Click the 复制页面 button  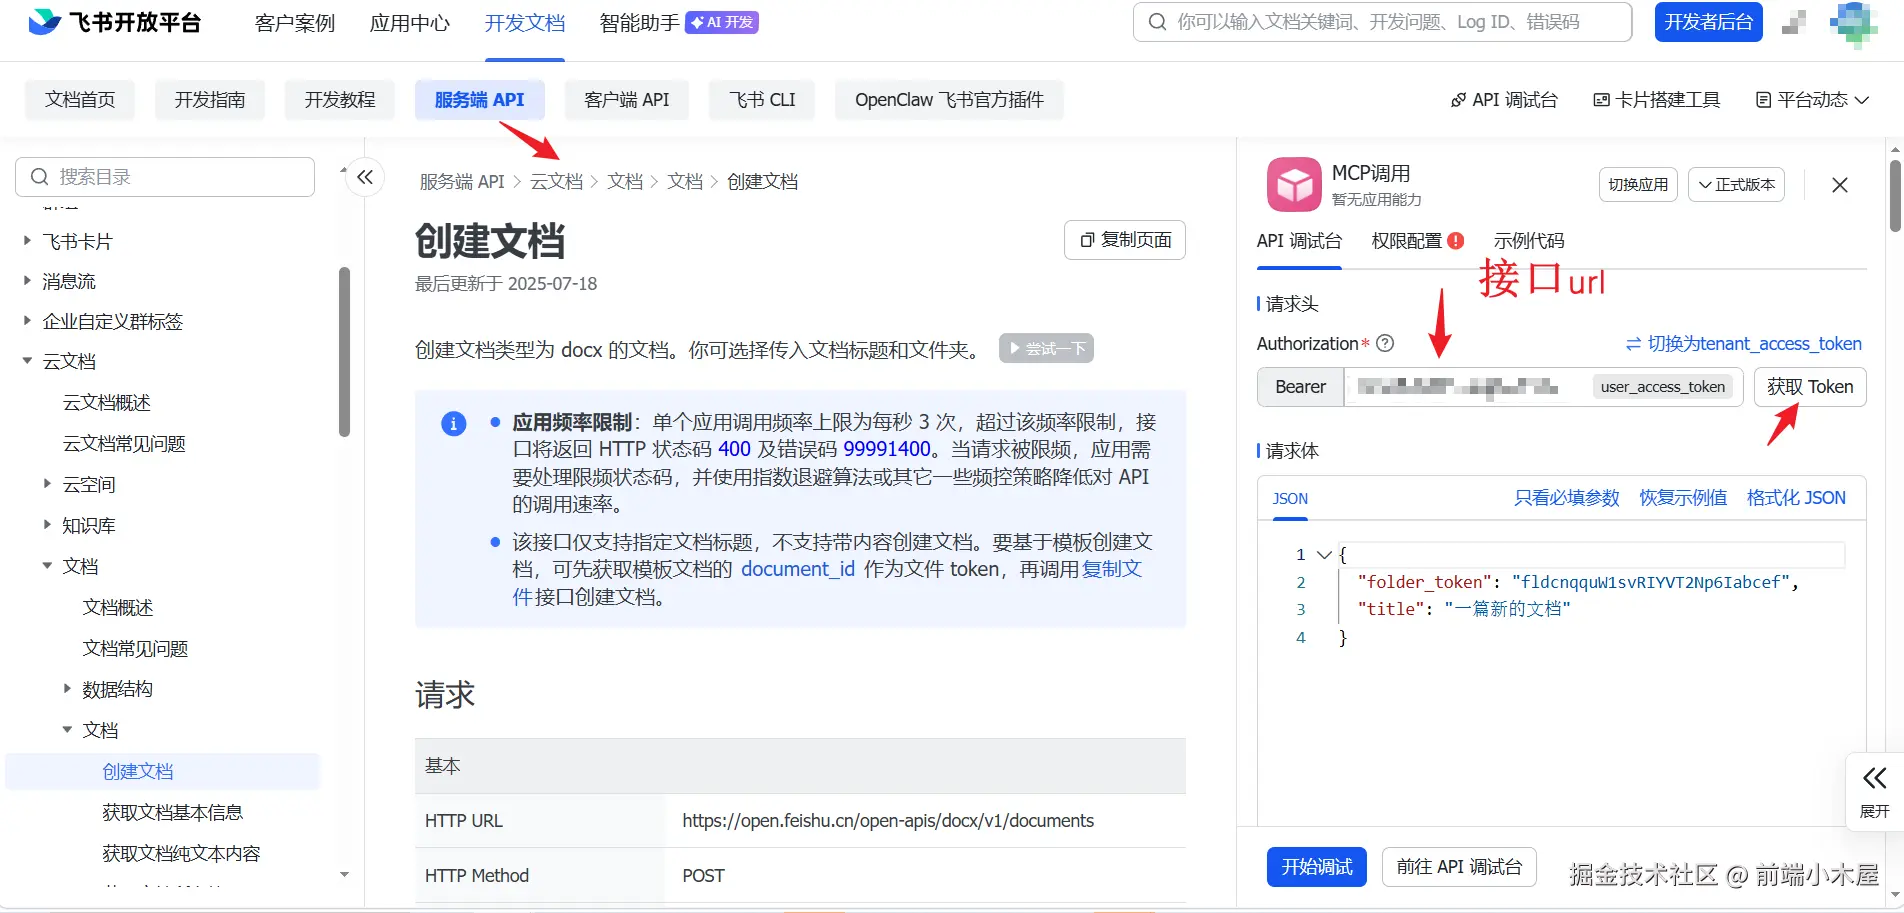coord(1125,240)
